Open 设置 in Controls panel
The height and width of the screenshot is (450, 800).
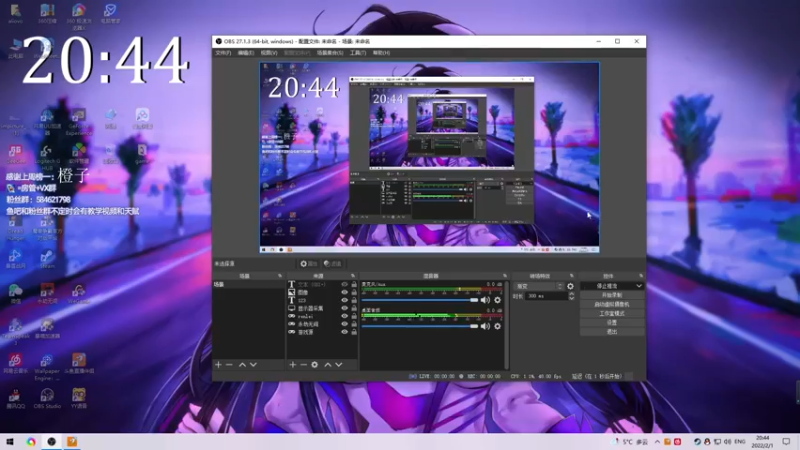(612, 323)
